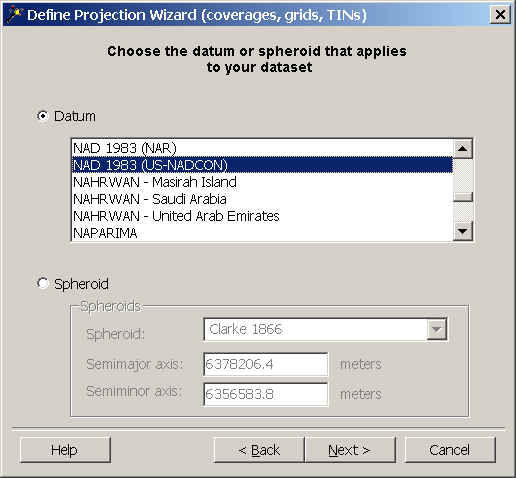Screen dimensions: 516x478
Task: Click the datum list scroll up arrow
Action: pos(463,148)
